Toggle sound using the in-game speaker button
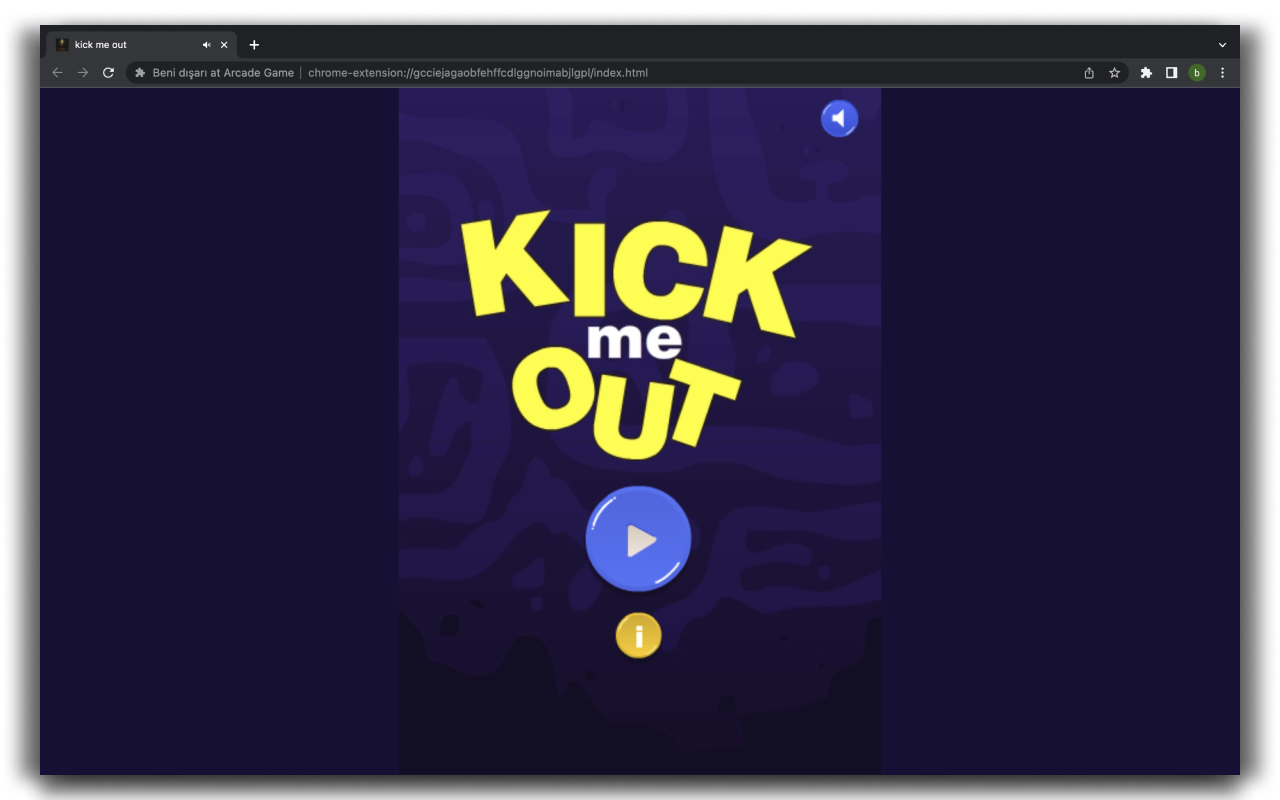The image size is (1280, 800). 839,117
